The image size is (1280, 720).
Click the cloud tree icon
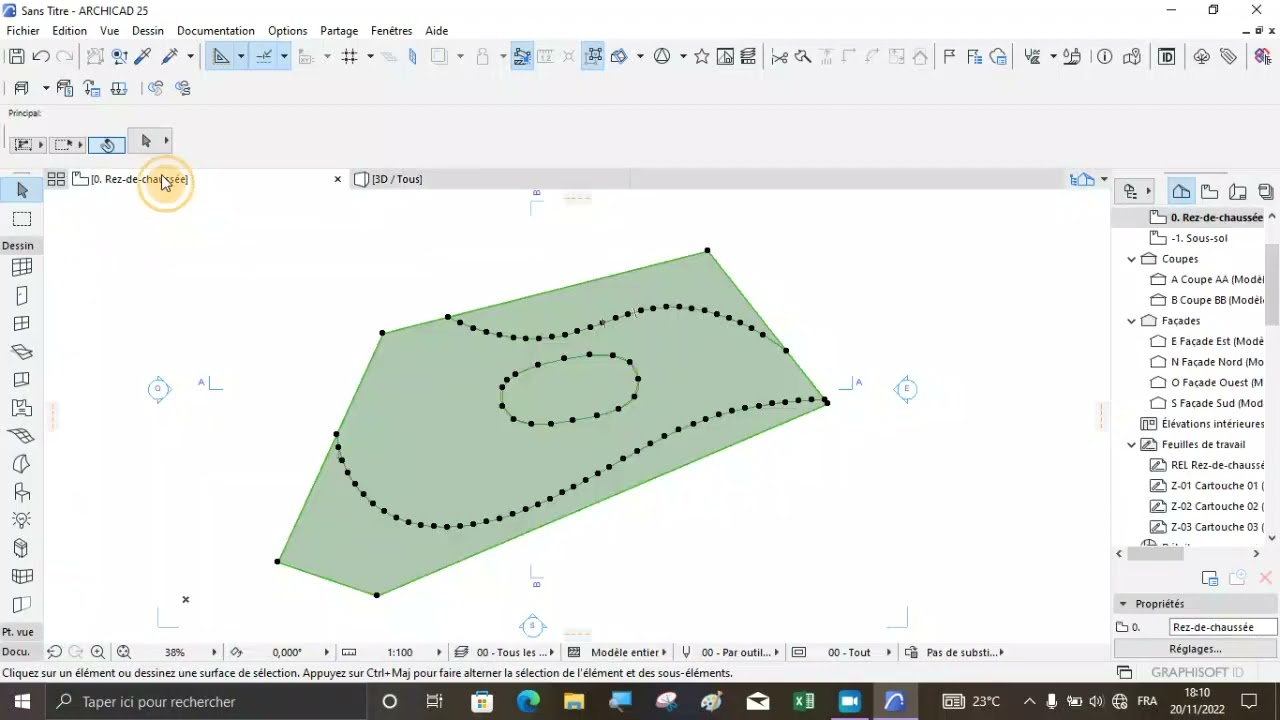coord(1202,57)
